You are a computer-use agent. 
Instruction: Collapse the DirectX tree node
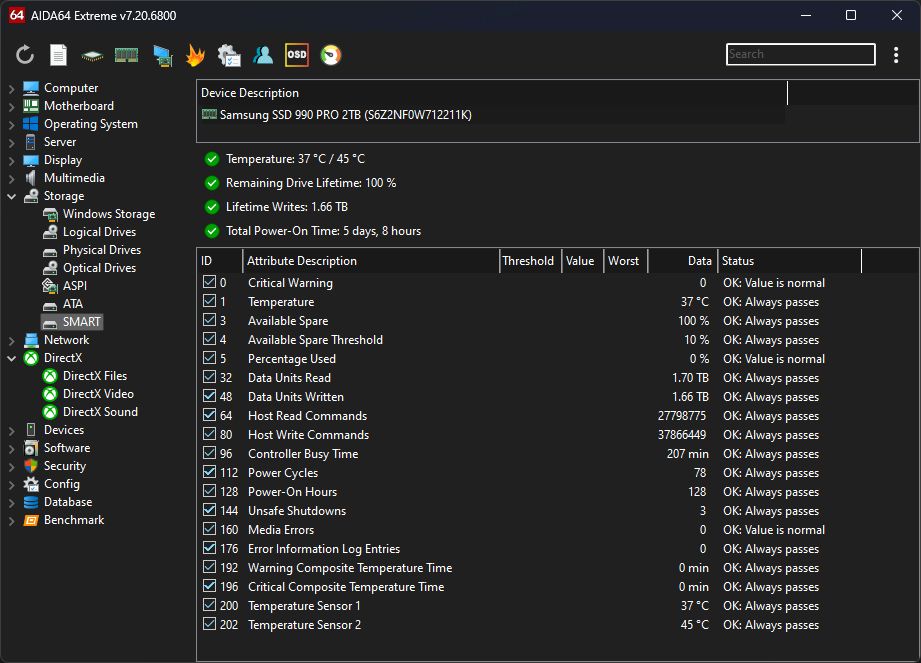tap(12, 358)
